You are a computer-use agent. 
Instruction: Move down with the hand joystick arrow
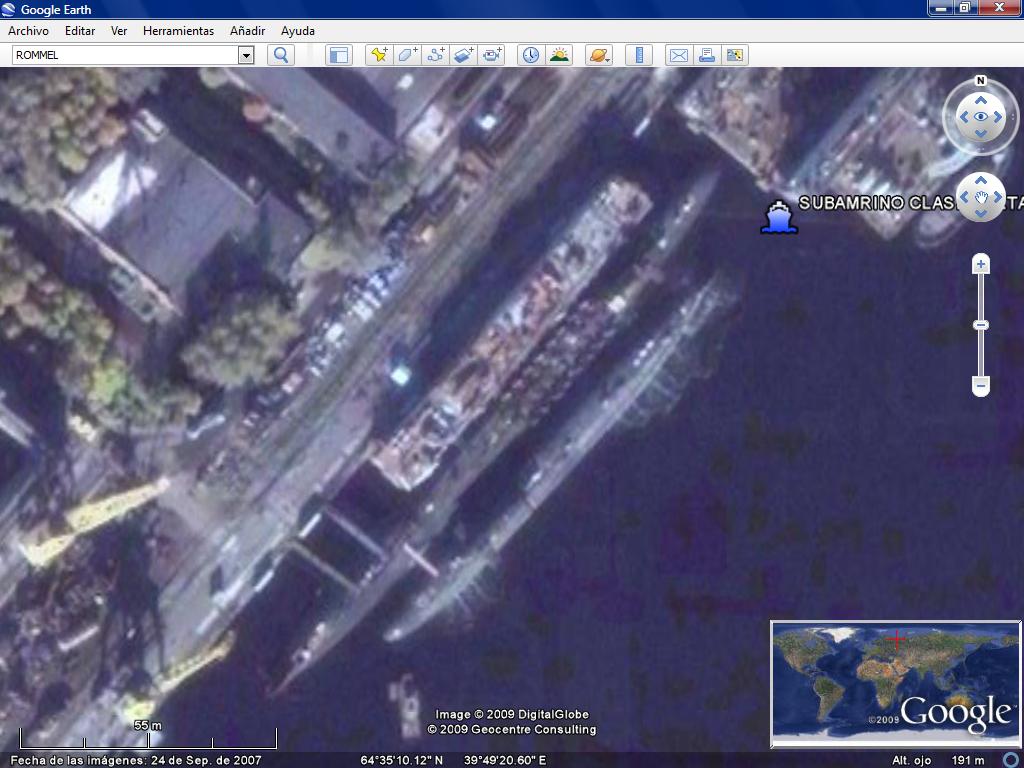click(x=980, y=214)
